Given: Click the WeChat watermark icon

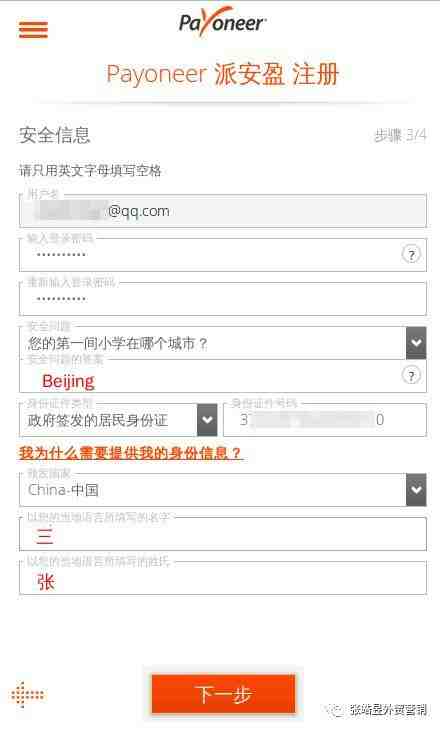Looking at the screenshot, I should [336, 710].
